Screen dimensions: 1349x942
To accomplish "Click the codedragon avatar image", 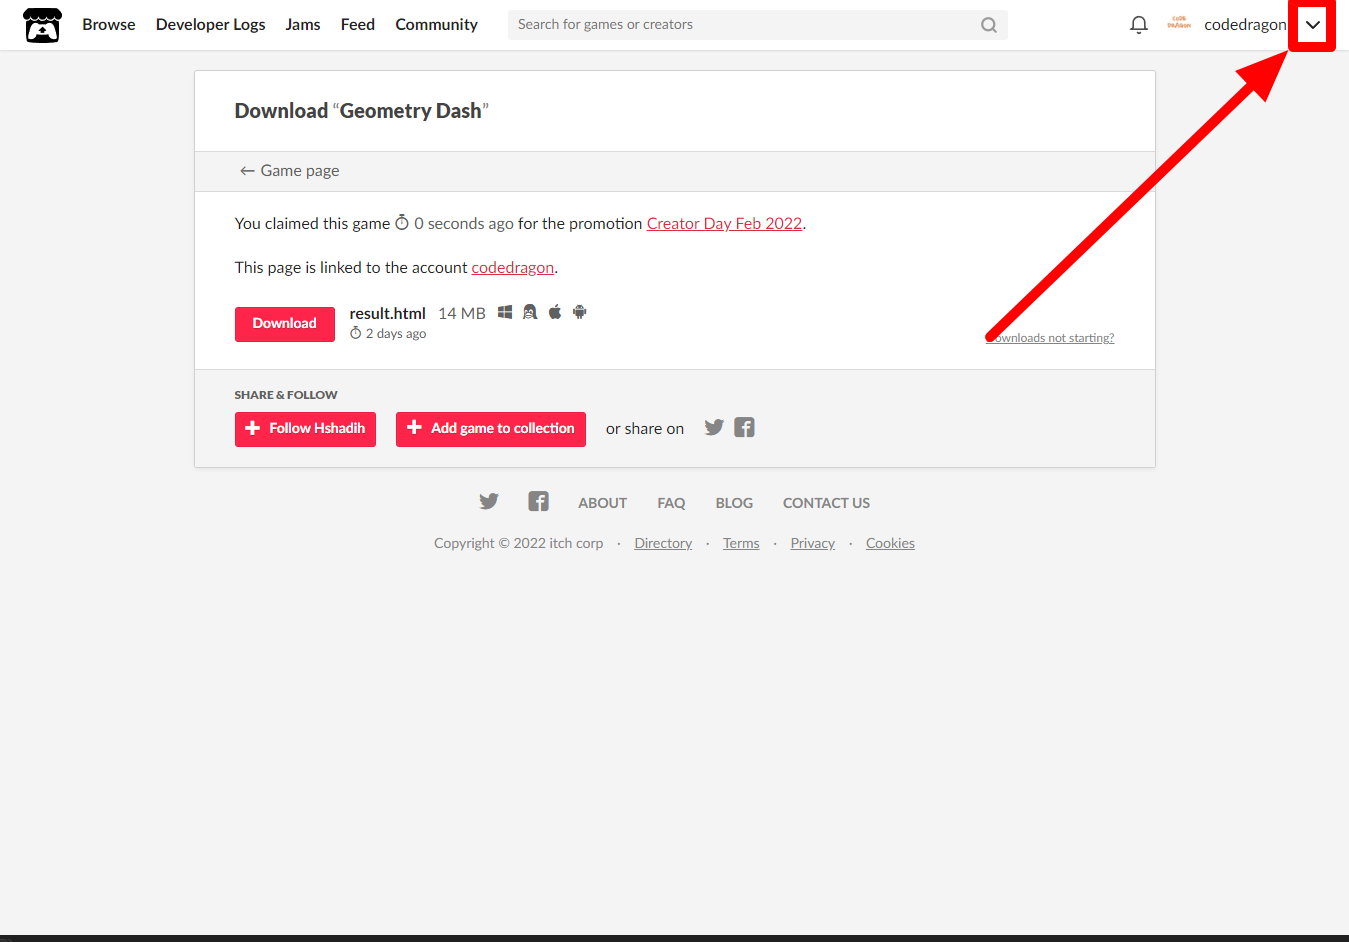I will (x=1179, y=24).
